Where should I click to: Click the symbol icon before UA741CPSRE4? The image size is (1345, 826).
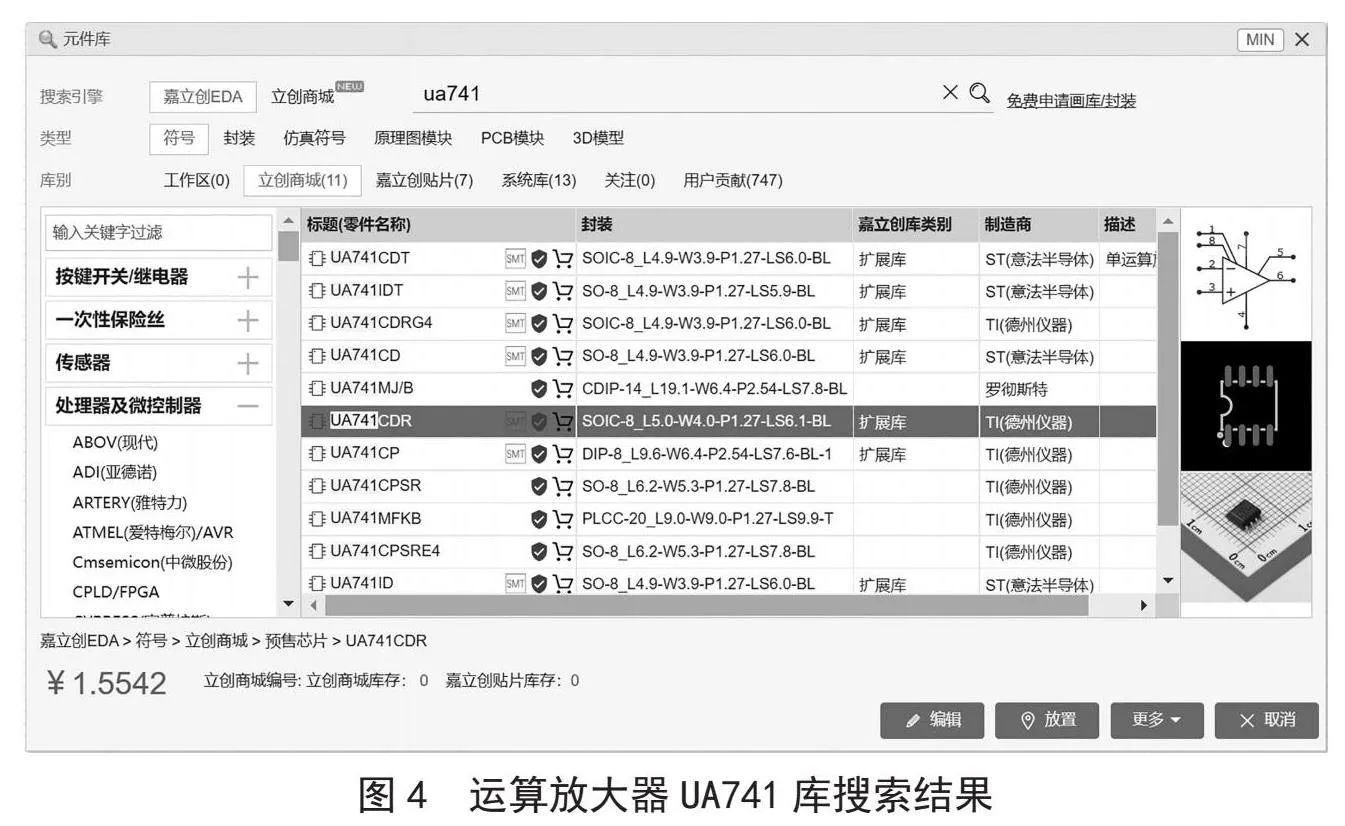pos(318,552)
